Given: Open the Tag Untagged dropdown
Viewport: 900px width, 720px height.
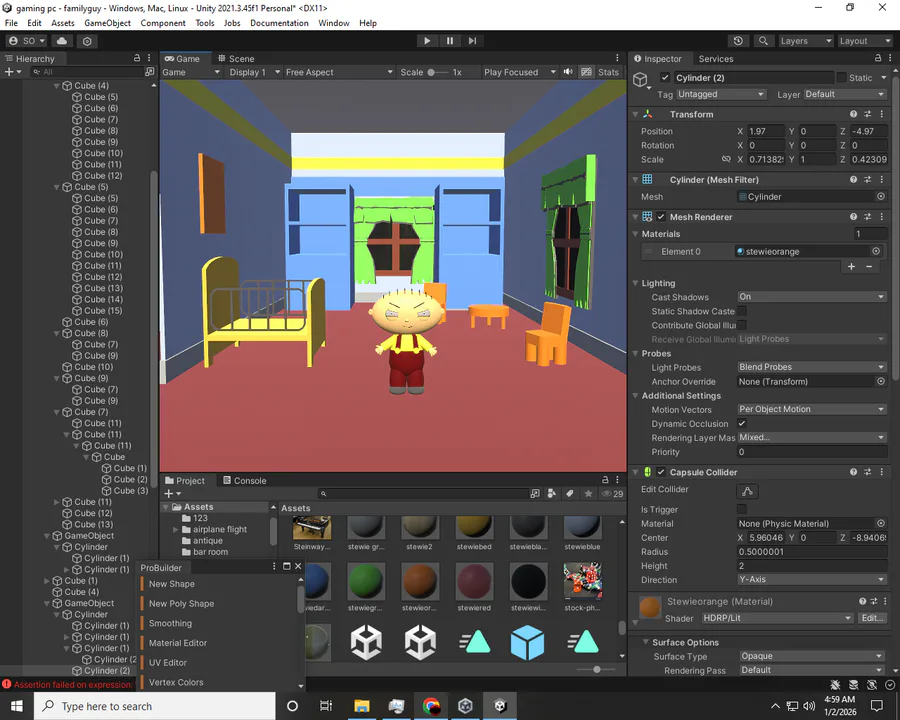Looking at the screenshot, I should [720, 94].
